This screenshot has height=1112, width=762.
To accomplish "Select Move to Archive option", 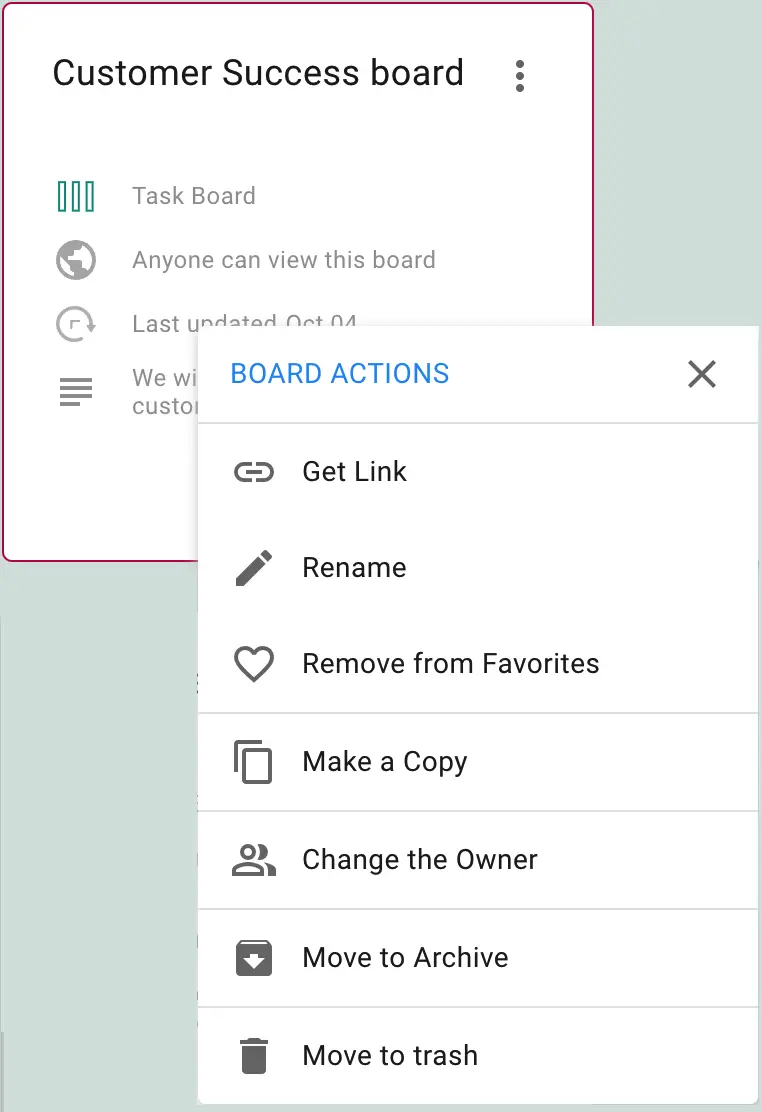I will click(x=478, y=957).
